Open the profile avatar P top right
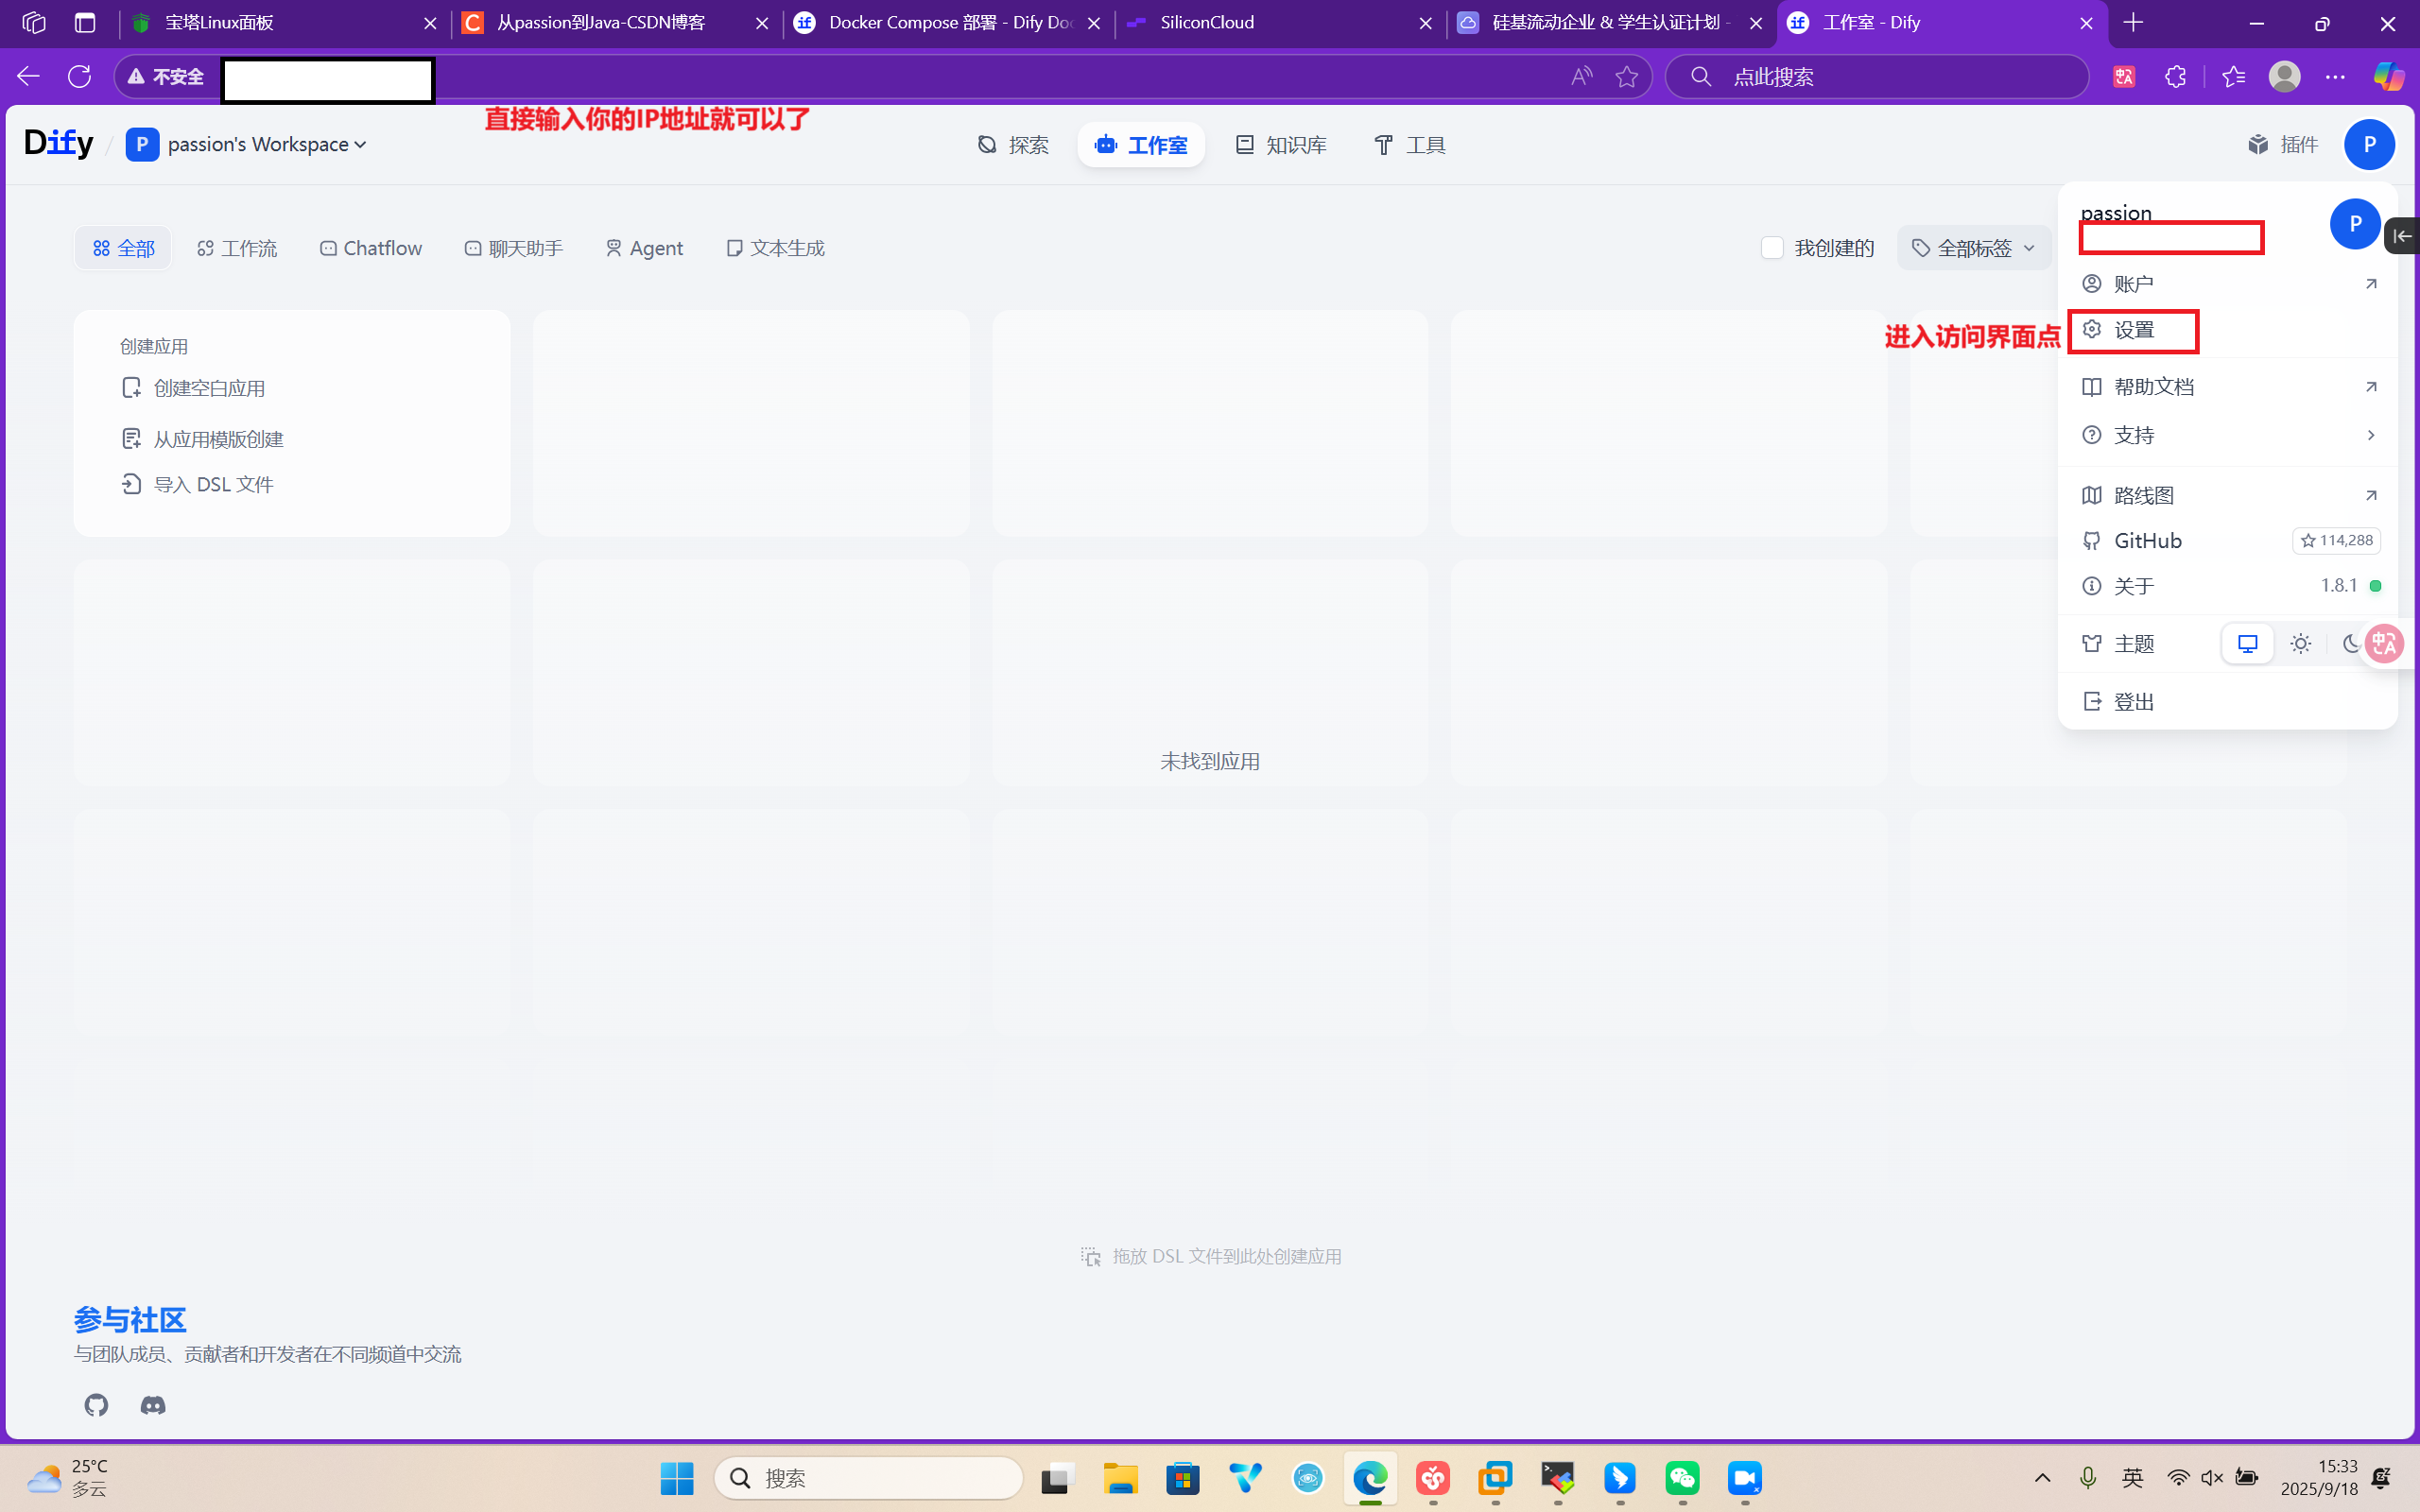This screenshot has height=1512, width=2420. (2369, 144)
